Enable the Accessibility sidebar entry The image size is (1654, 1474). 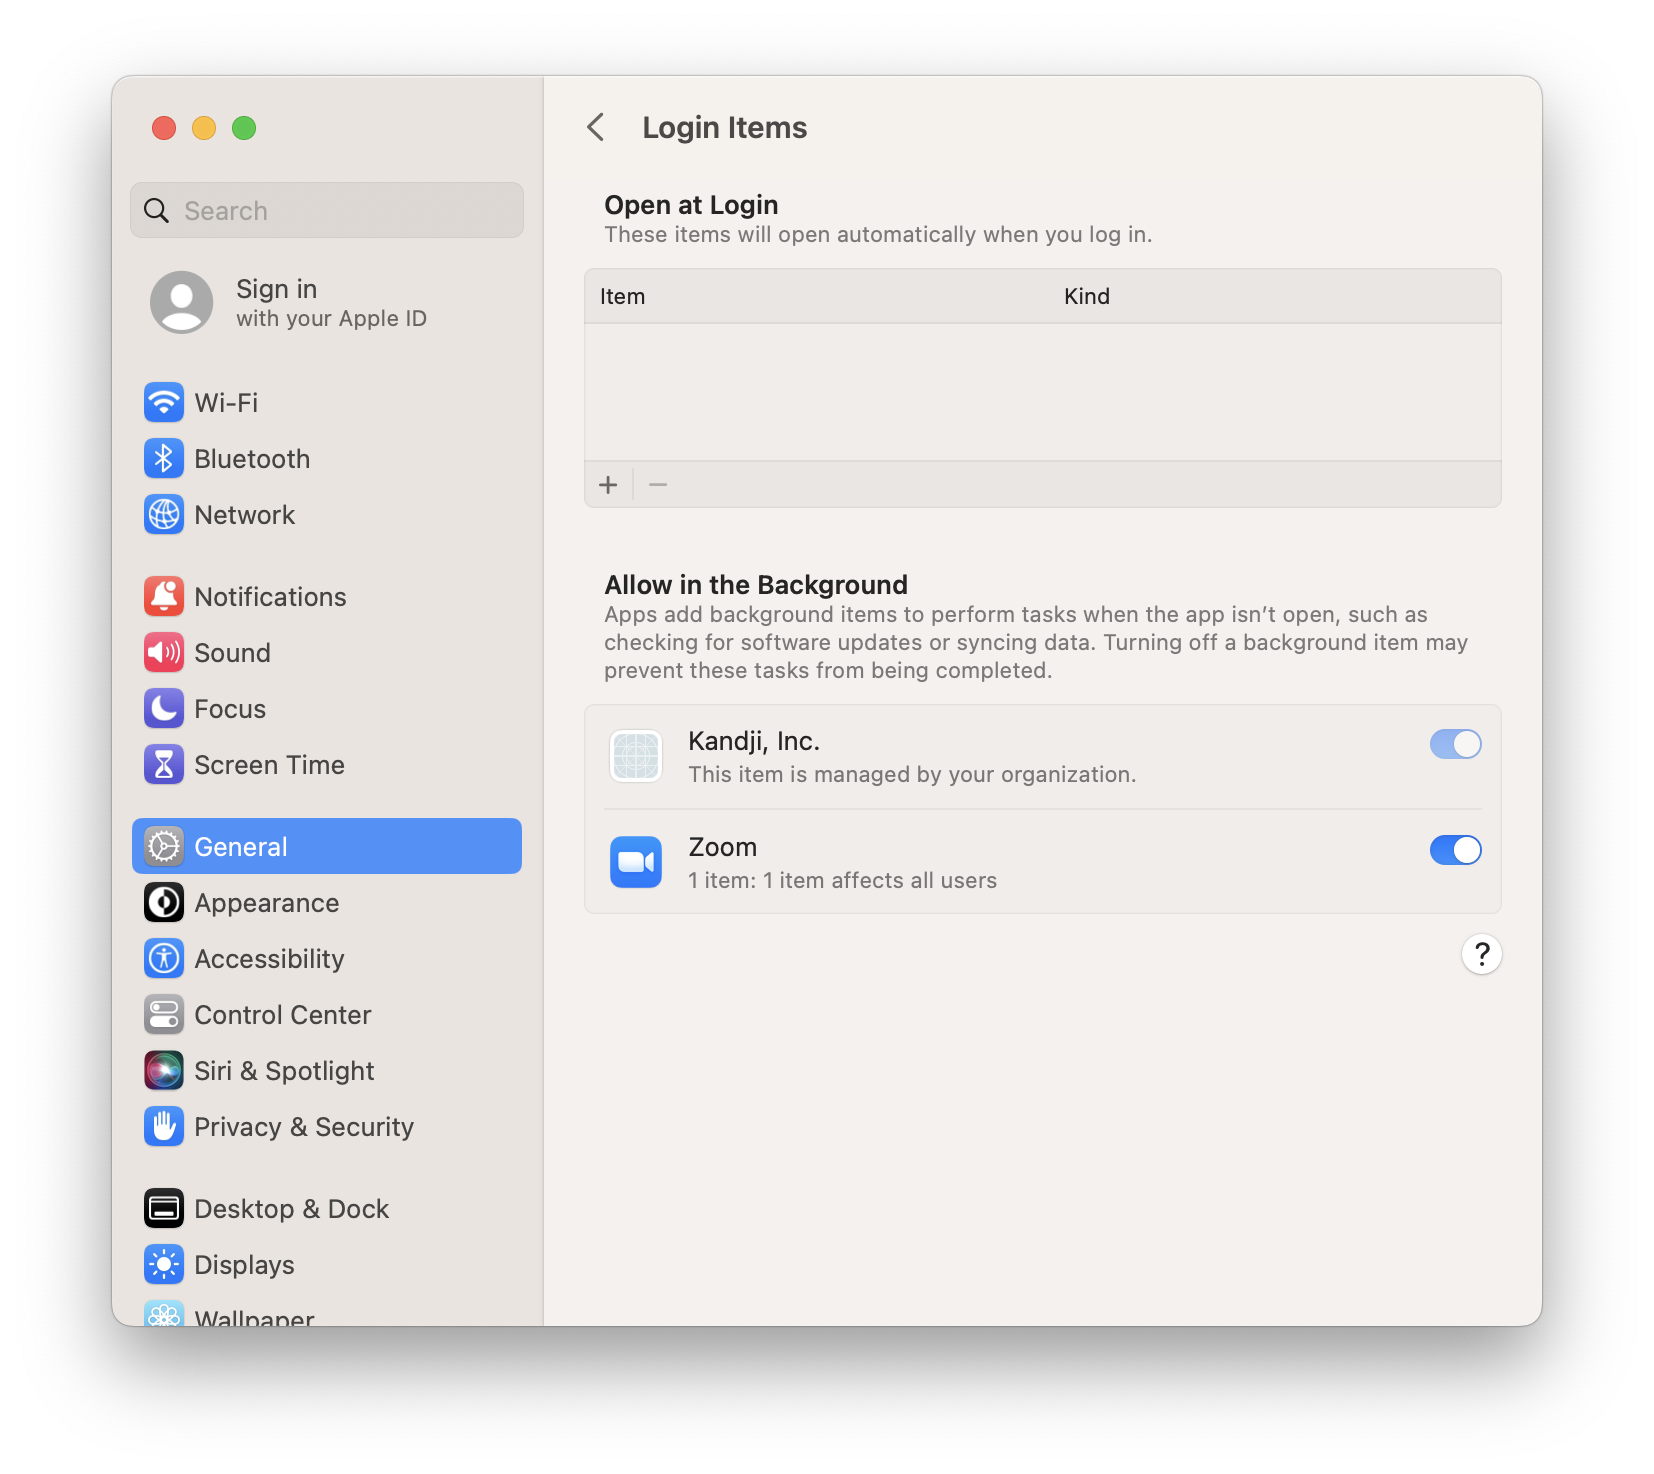[269, 958]
